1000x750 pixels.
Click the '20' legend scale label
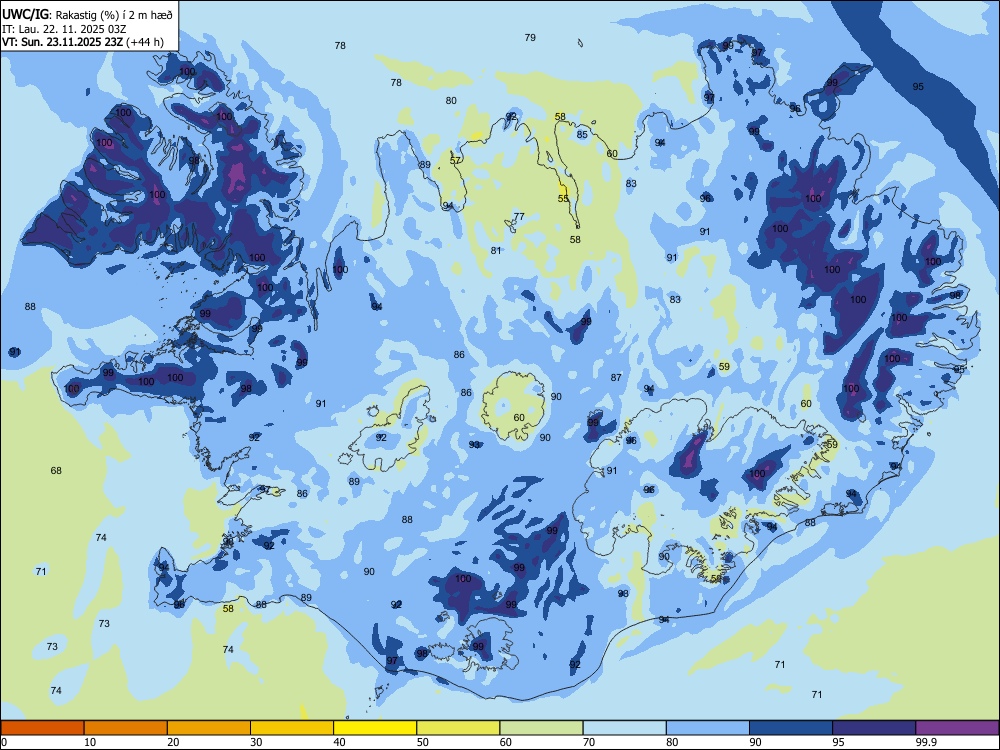[x=173, y=742]
